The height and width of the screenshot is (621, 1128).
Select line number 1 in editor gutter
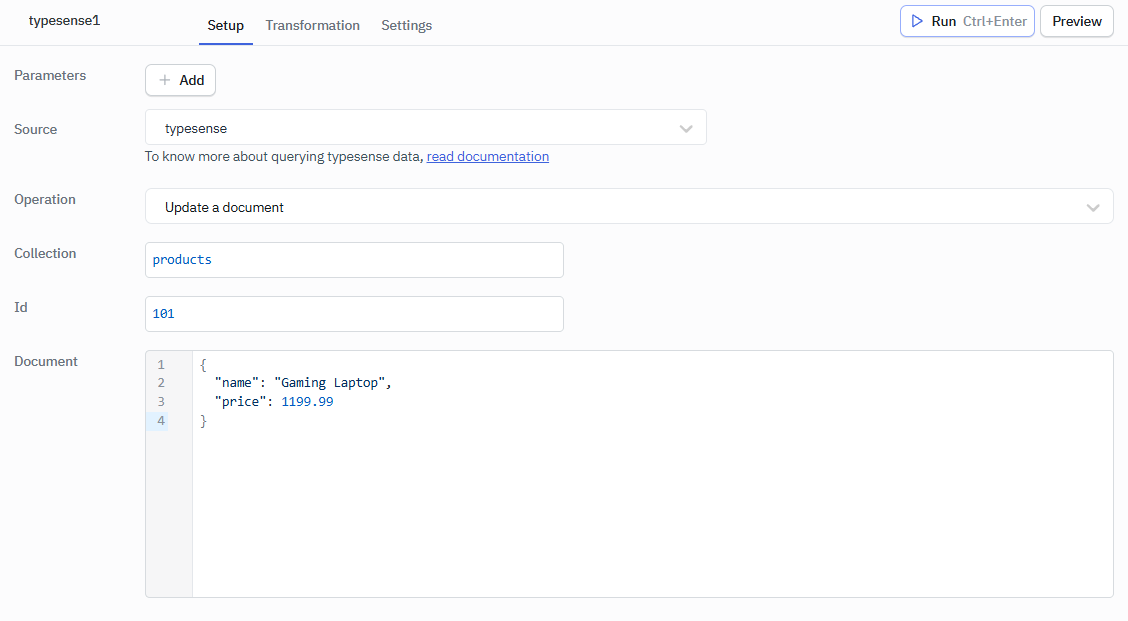161,365
